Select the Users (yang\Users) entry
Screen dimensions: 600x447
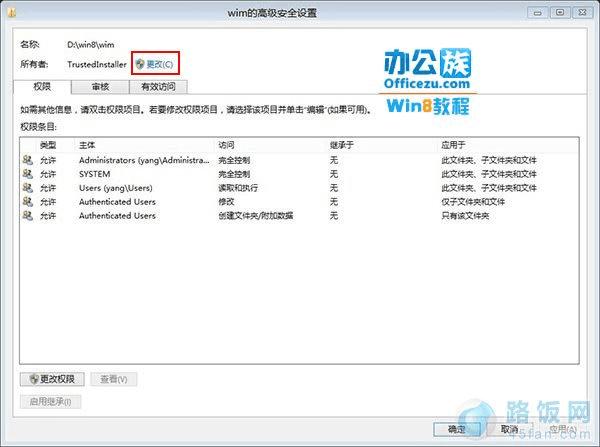[116, 188]
